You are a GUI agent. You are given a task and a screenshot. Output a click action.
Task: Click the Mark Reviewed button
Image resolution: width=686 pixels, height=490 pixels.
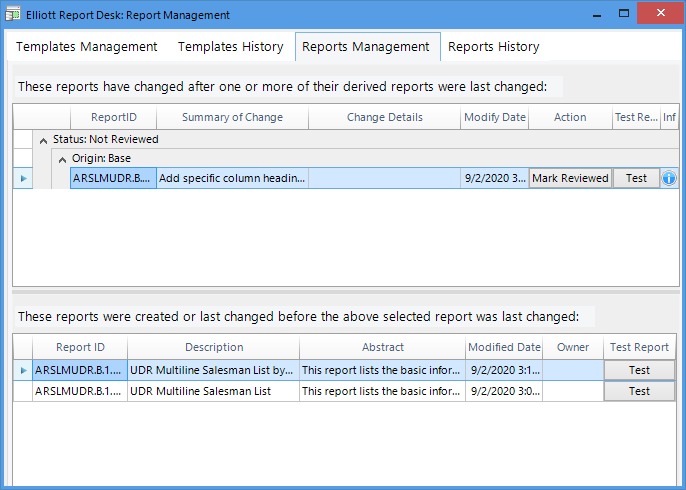pyautogui.click(x=570, y=178)
